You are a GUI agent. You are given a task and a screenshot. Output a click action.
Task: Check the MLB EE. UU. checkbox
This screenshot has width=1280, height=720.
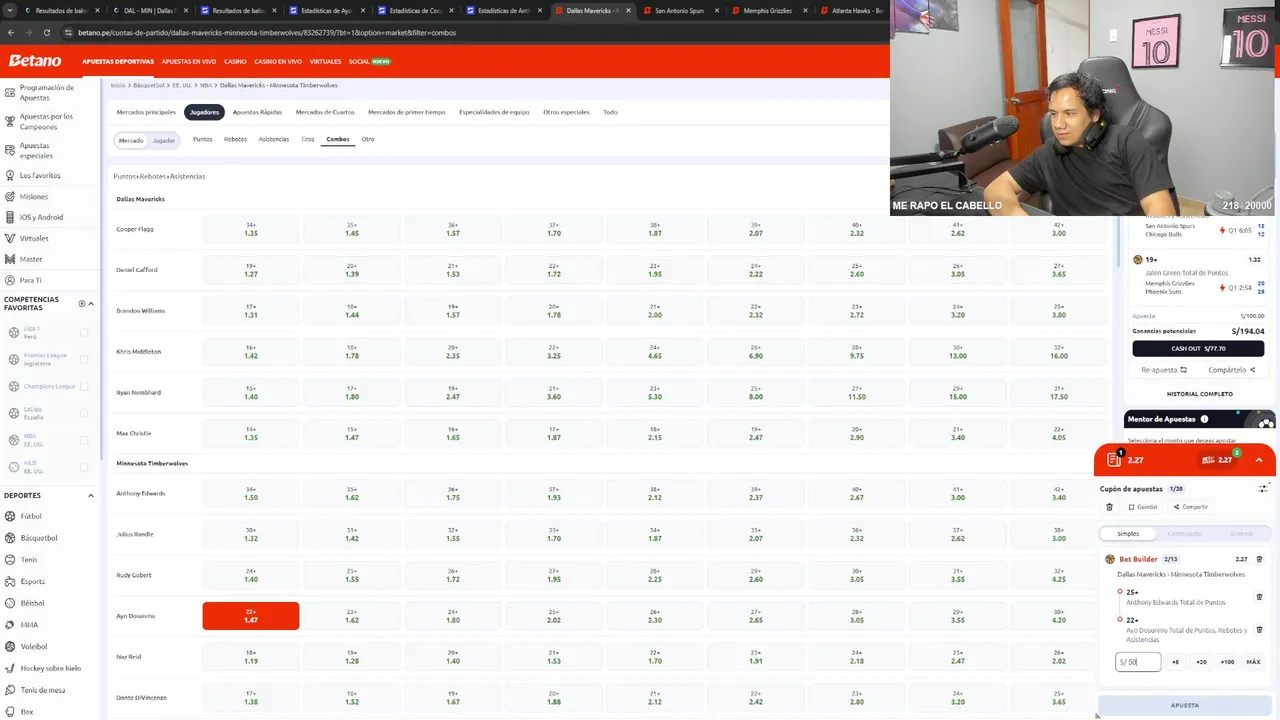(84, 467)
